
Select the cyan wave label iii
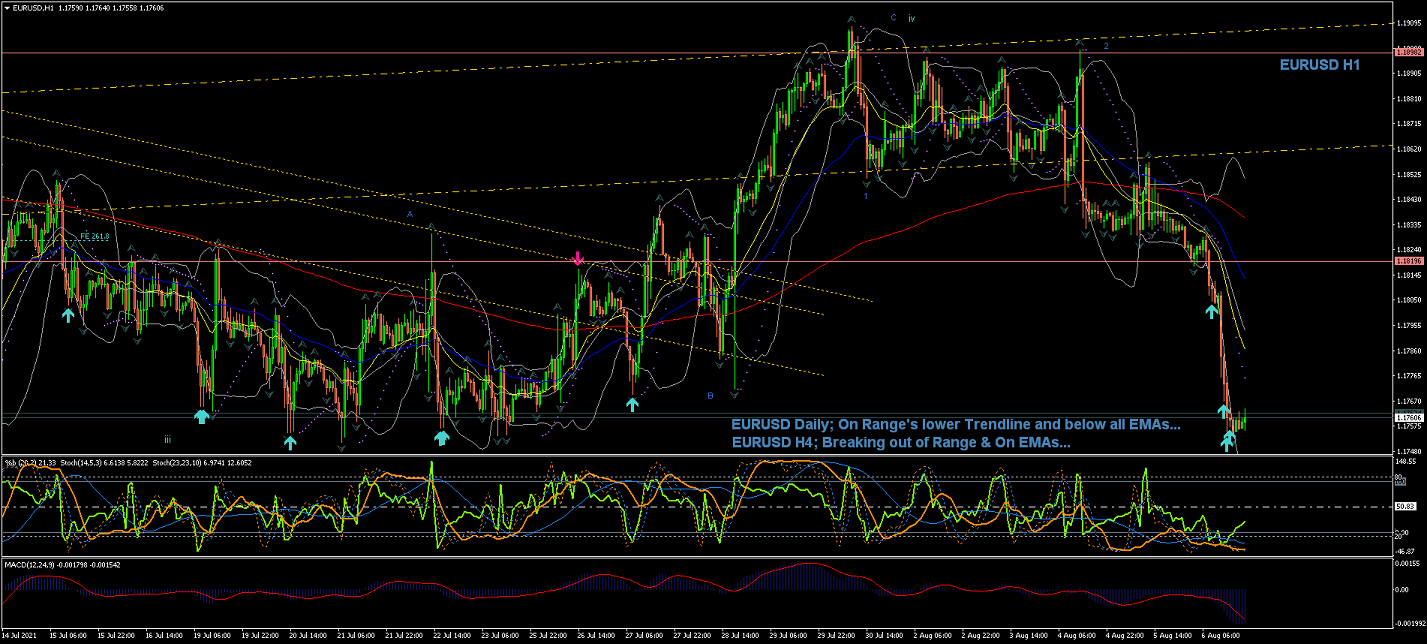pos(168,438)
